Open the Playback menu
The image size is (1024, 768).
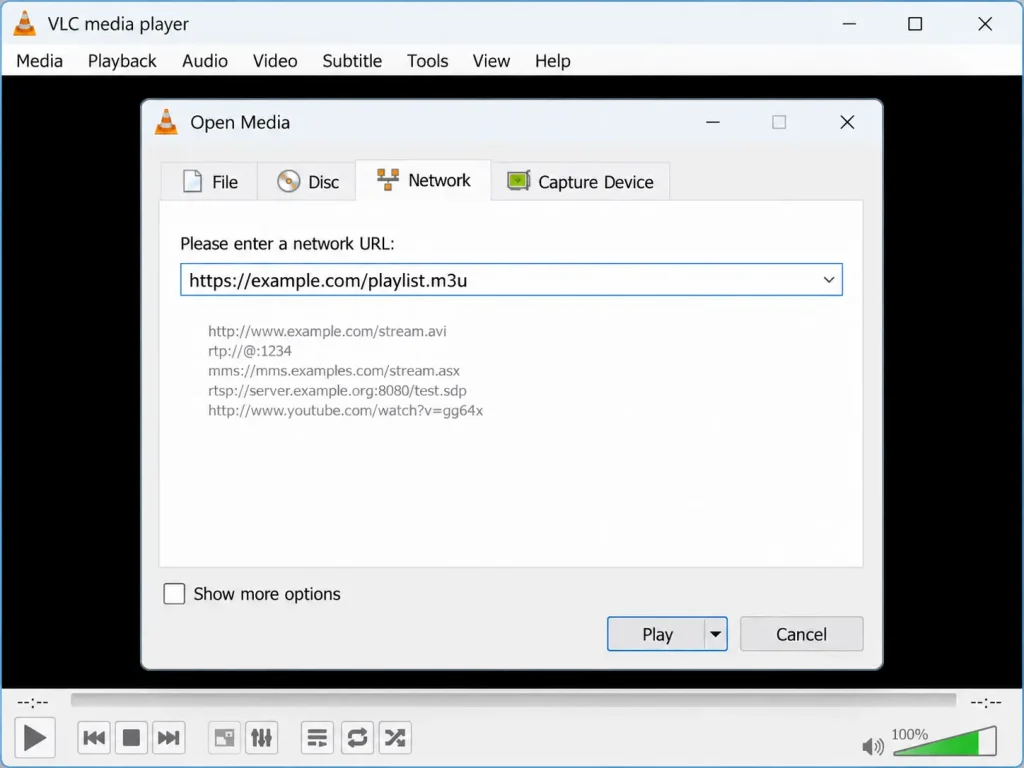122,61
